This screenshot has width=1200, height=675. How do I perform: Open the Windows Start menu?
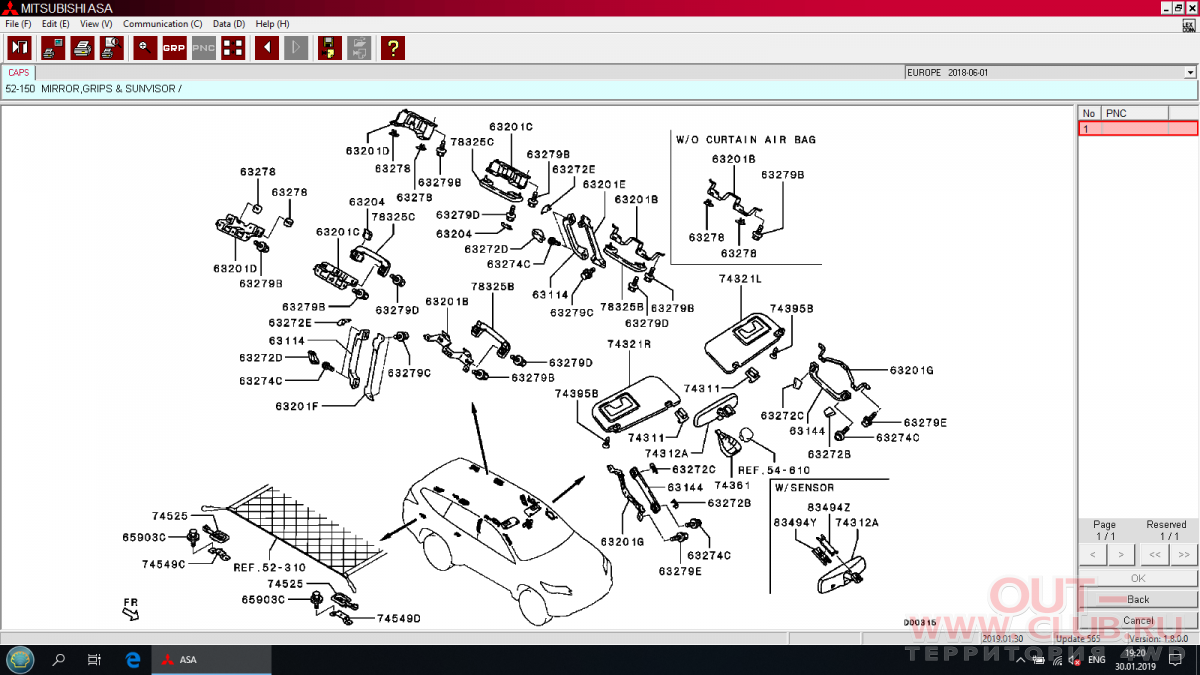click(20, 660)
